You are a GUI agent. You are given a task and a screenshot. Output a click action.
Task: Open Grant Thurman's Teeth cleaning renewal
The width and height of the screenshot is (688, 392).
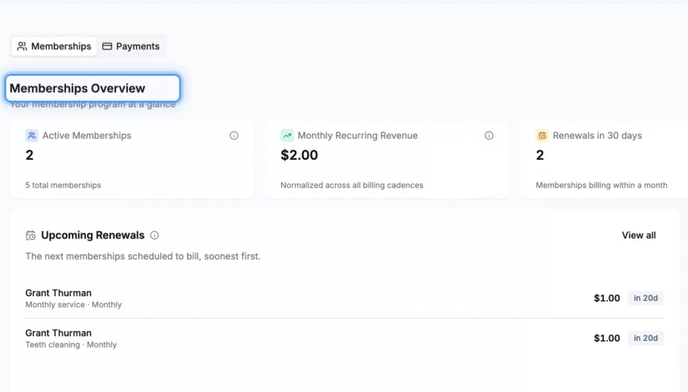click(x=344, y=338)
